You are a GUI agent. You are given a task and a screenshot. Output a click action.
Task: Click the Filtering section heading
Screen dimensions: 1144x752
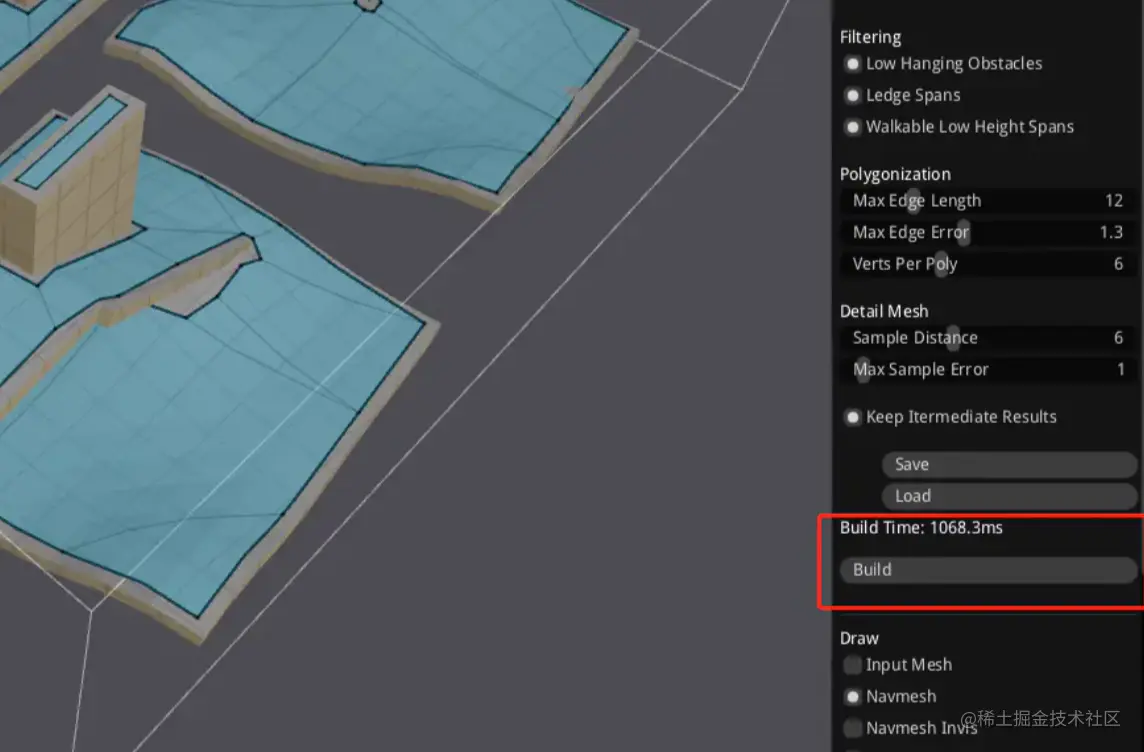click(870, 37)
